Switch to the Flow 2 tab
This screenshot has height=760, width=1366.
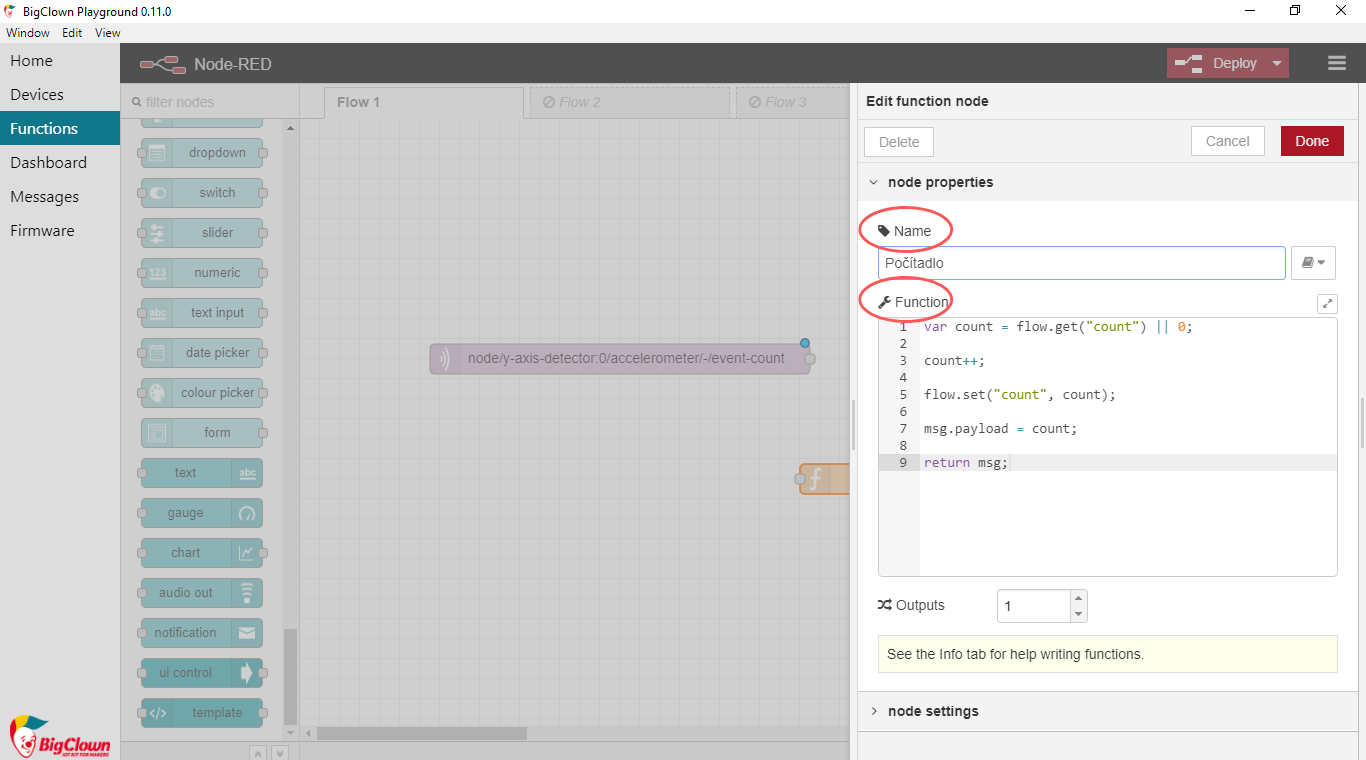tap(630, 102)
